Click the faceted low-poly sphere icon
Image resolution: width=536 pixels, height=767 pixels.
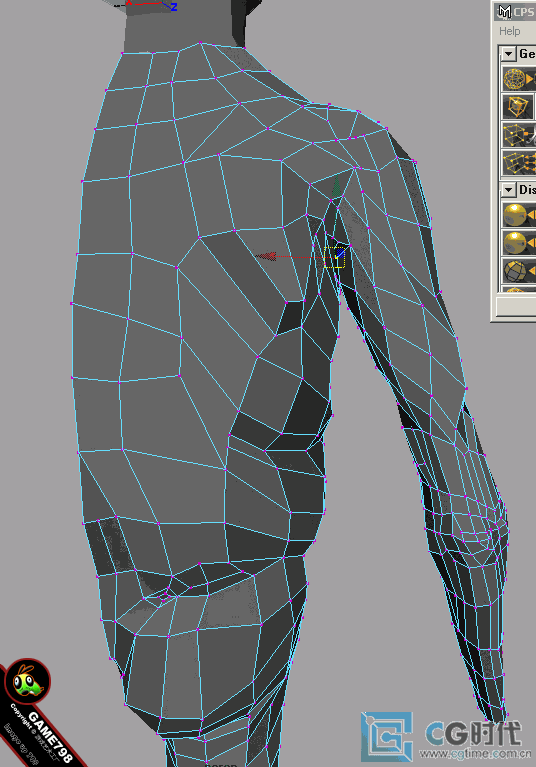tap(519, 271)
